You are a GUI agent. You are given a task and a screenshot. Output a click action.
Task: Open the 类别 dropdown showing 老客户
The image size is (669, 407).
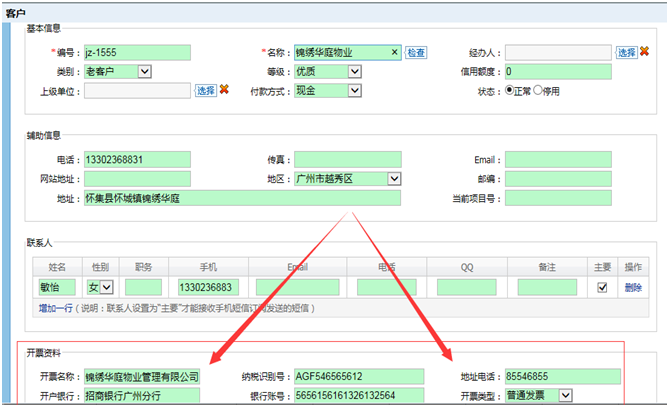pos(144,71)
